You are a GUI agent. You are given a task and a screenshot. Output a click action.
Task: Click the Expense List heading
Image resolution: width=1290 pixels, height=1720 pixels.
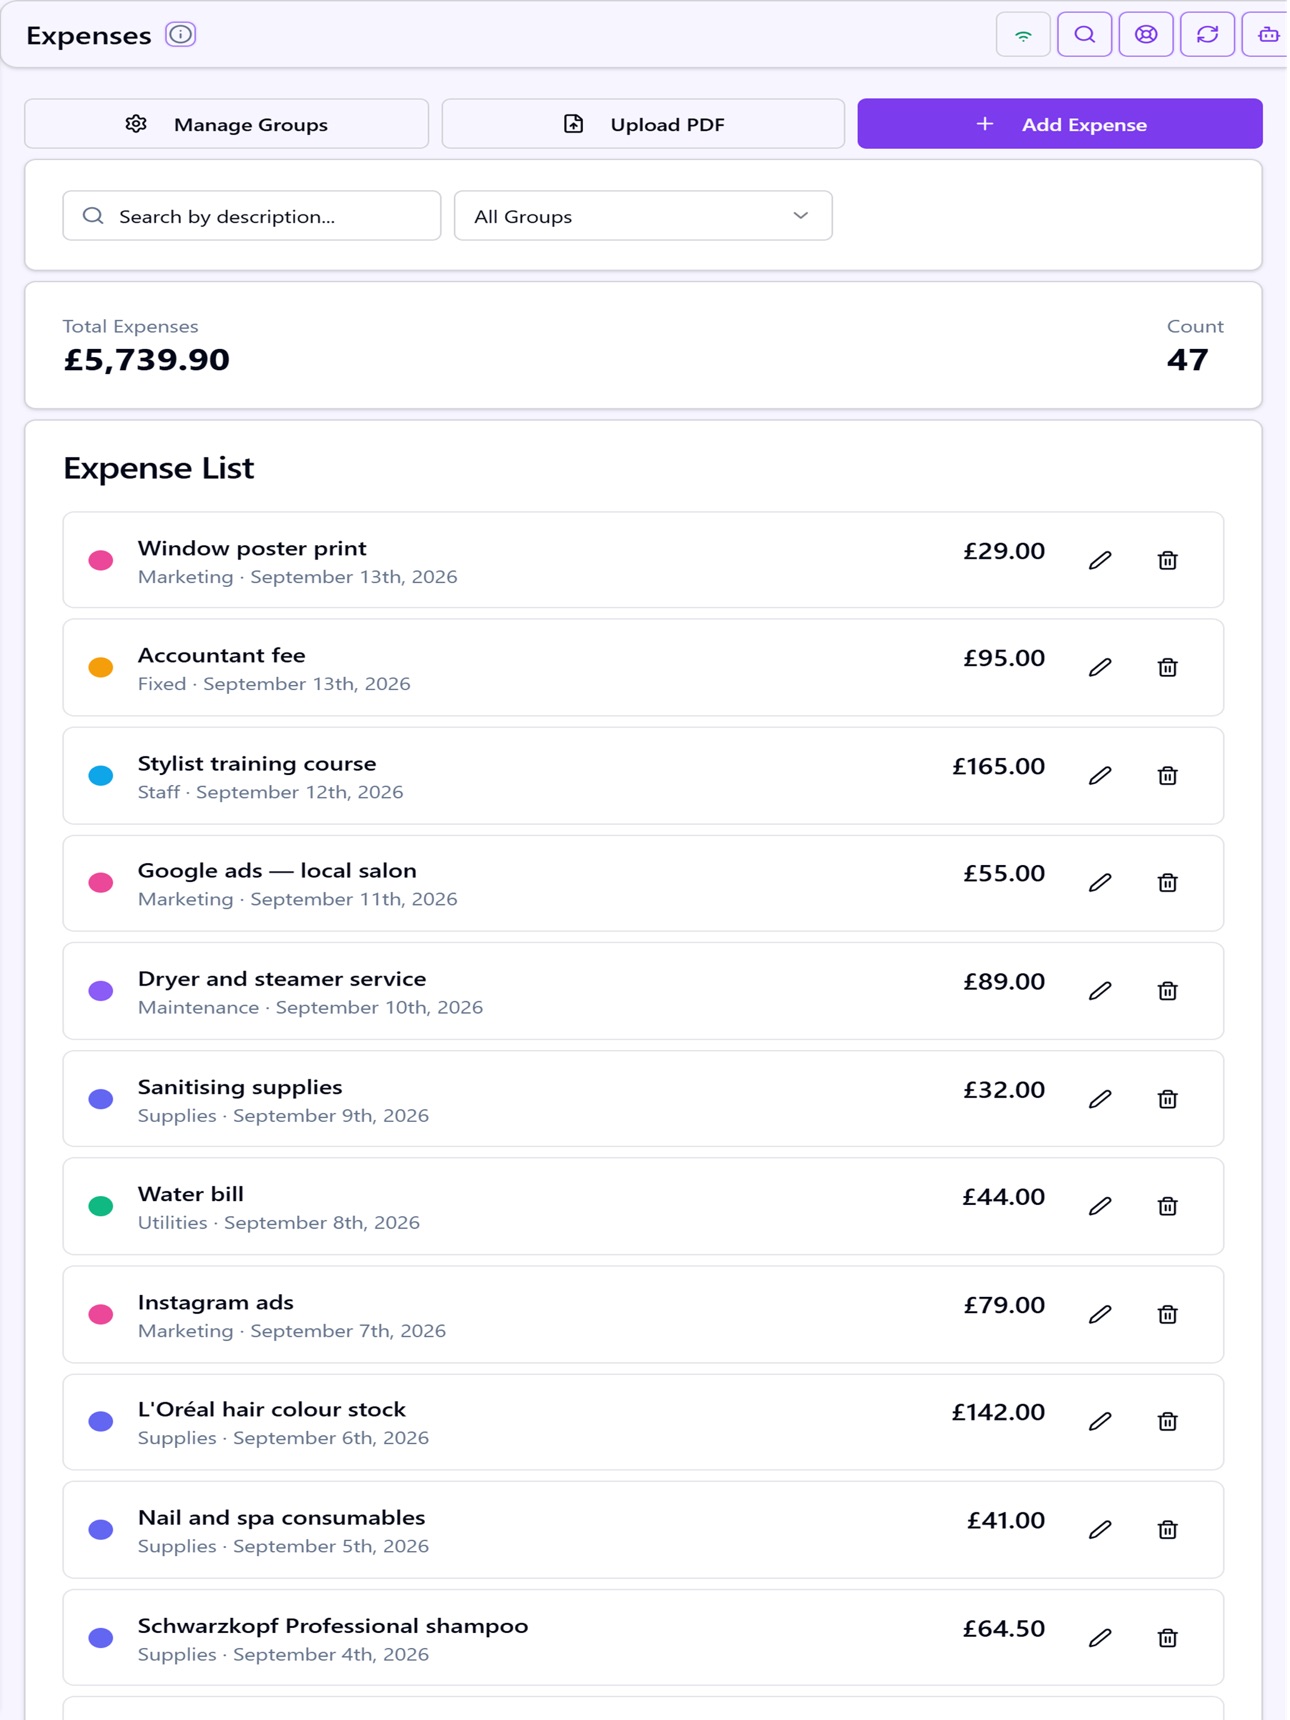(159, 468)
